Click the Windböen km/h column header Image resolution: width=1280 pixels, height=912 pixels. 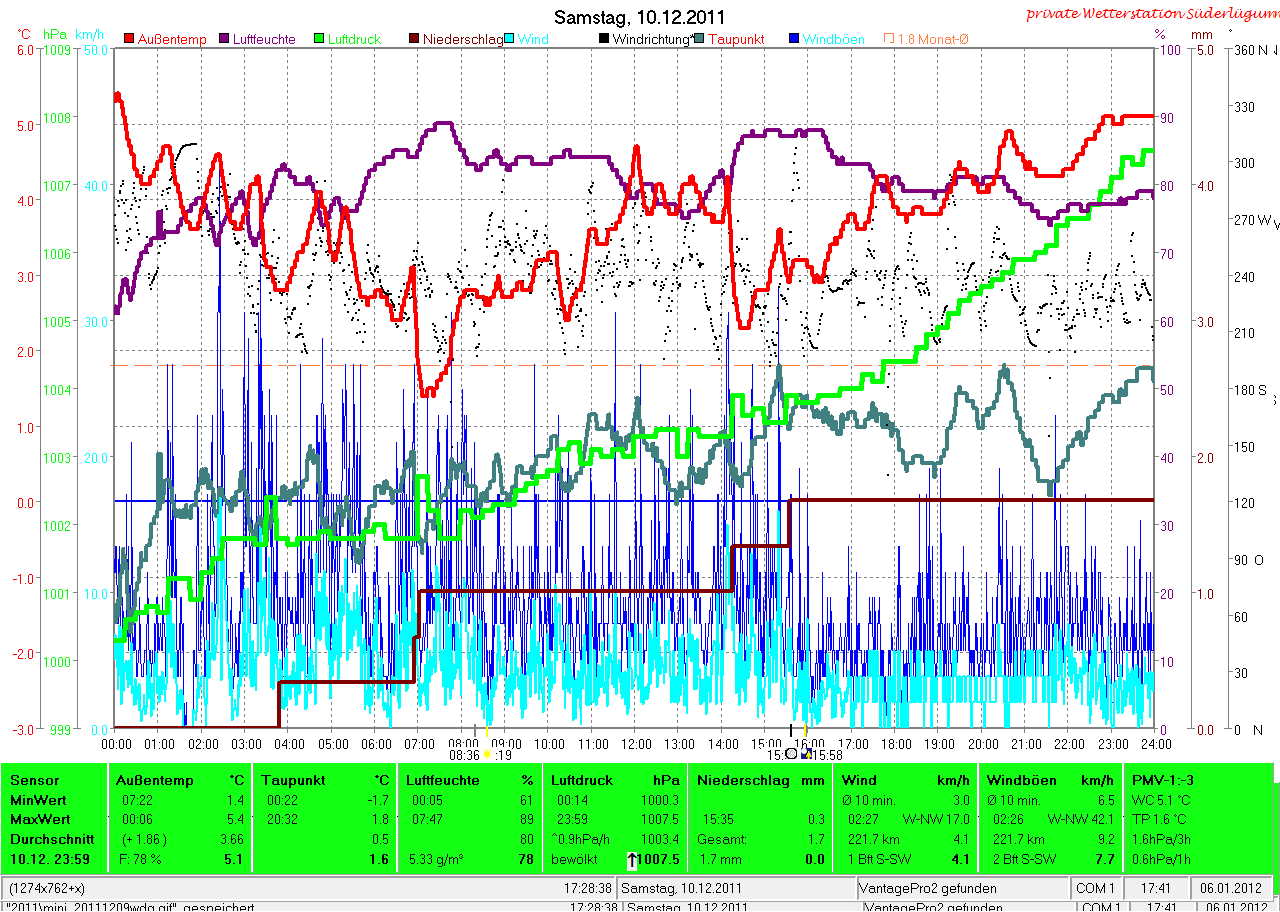(x=1050, y=780)
